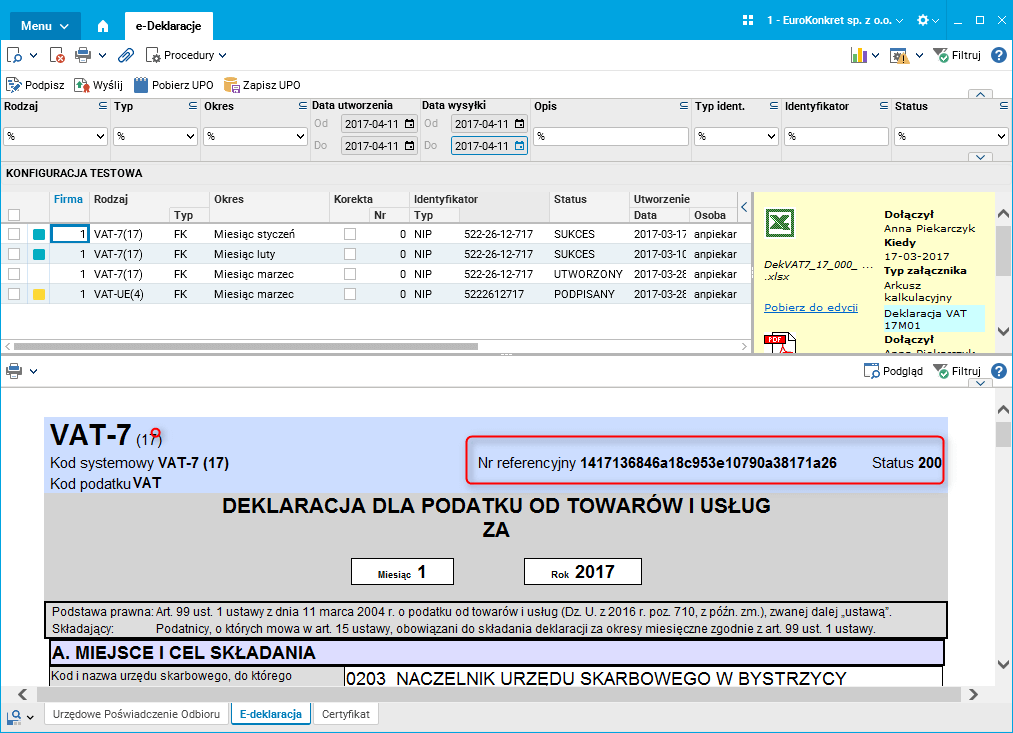Open help in the lower pane toolbar

pyautogui.click(x=999, y=371)
